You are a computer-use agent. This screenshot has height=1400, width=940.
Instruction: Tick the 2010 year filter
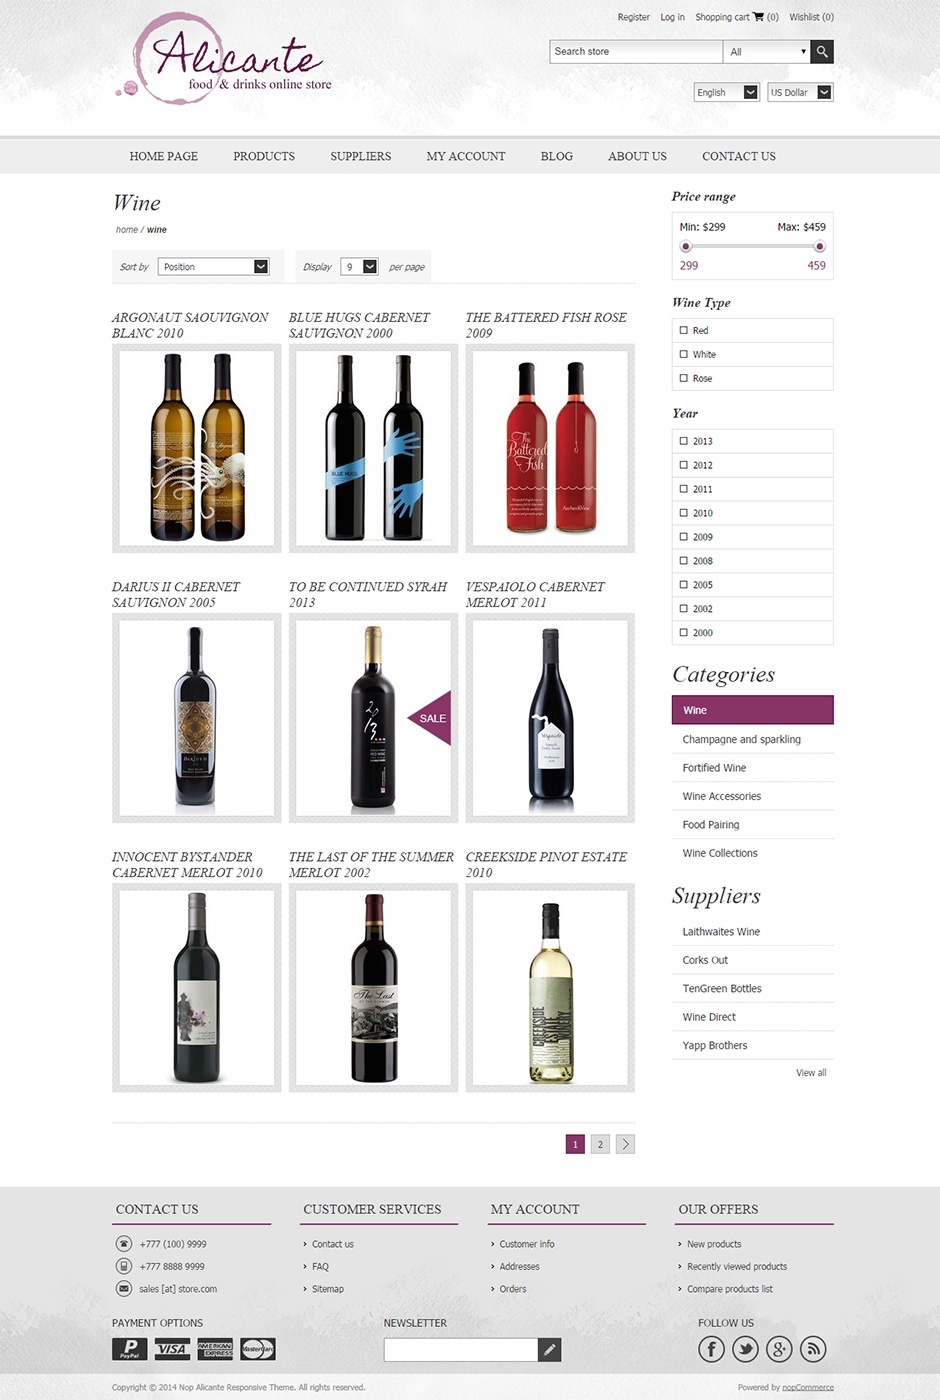click(x=684, y=513)
